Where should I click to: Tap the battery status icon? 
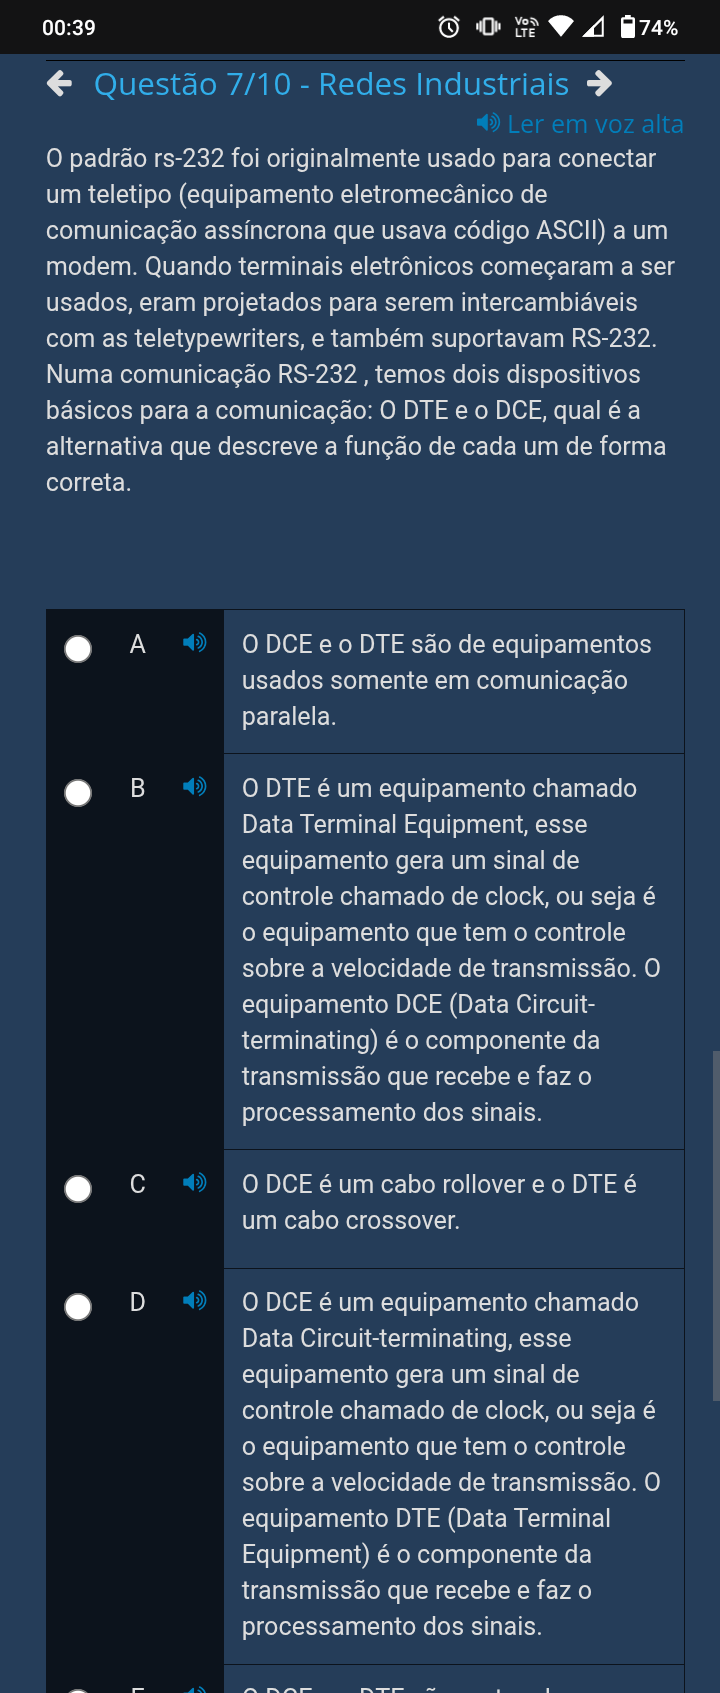click(628, 27)
